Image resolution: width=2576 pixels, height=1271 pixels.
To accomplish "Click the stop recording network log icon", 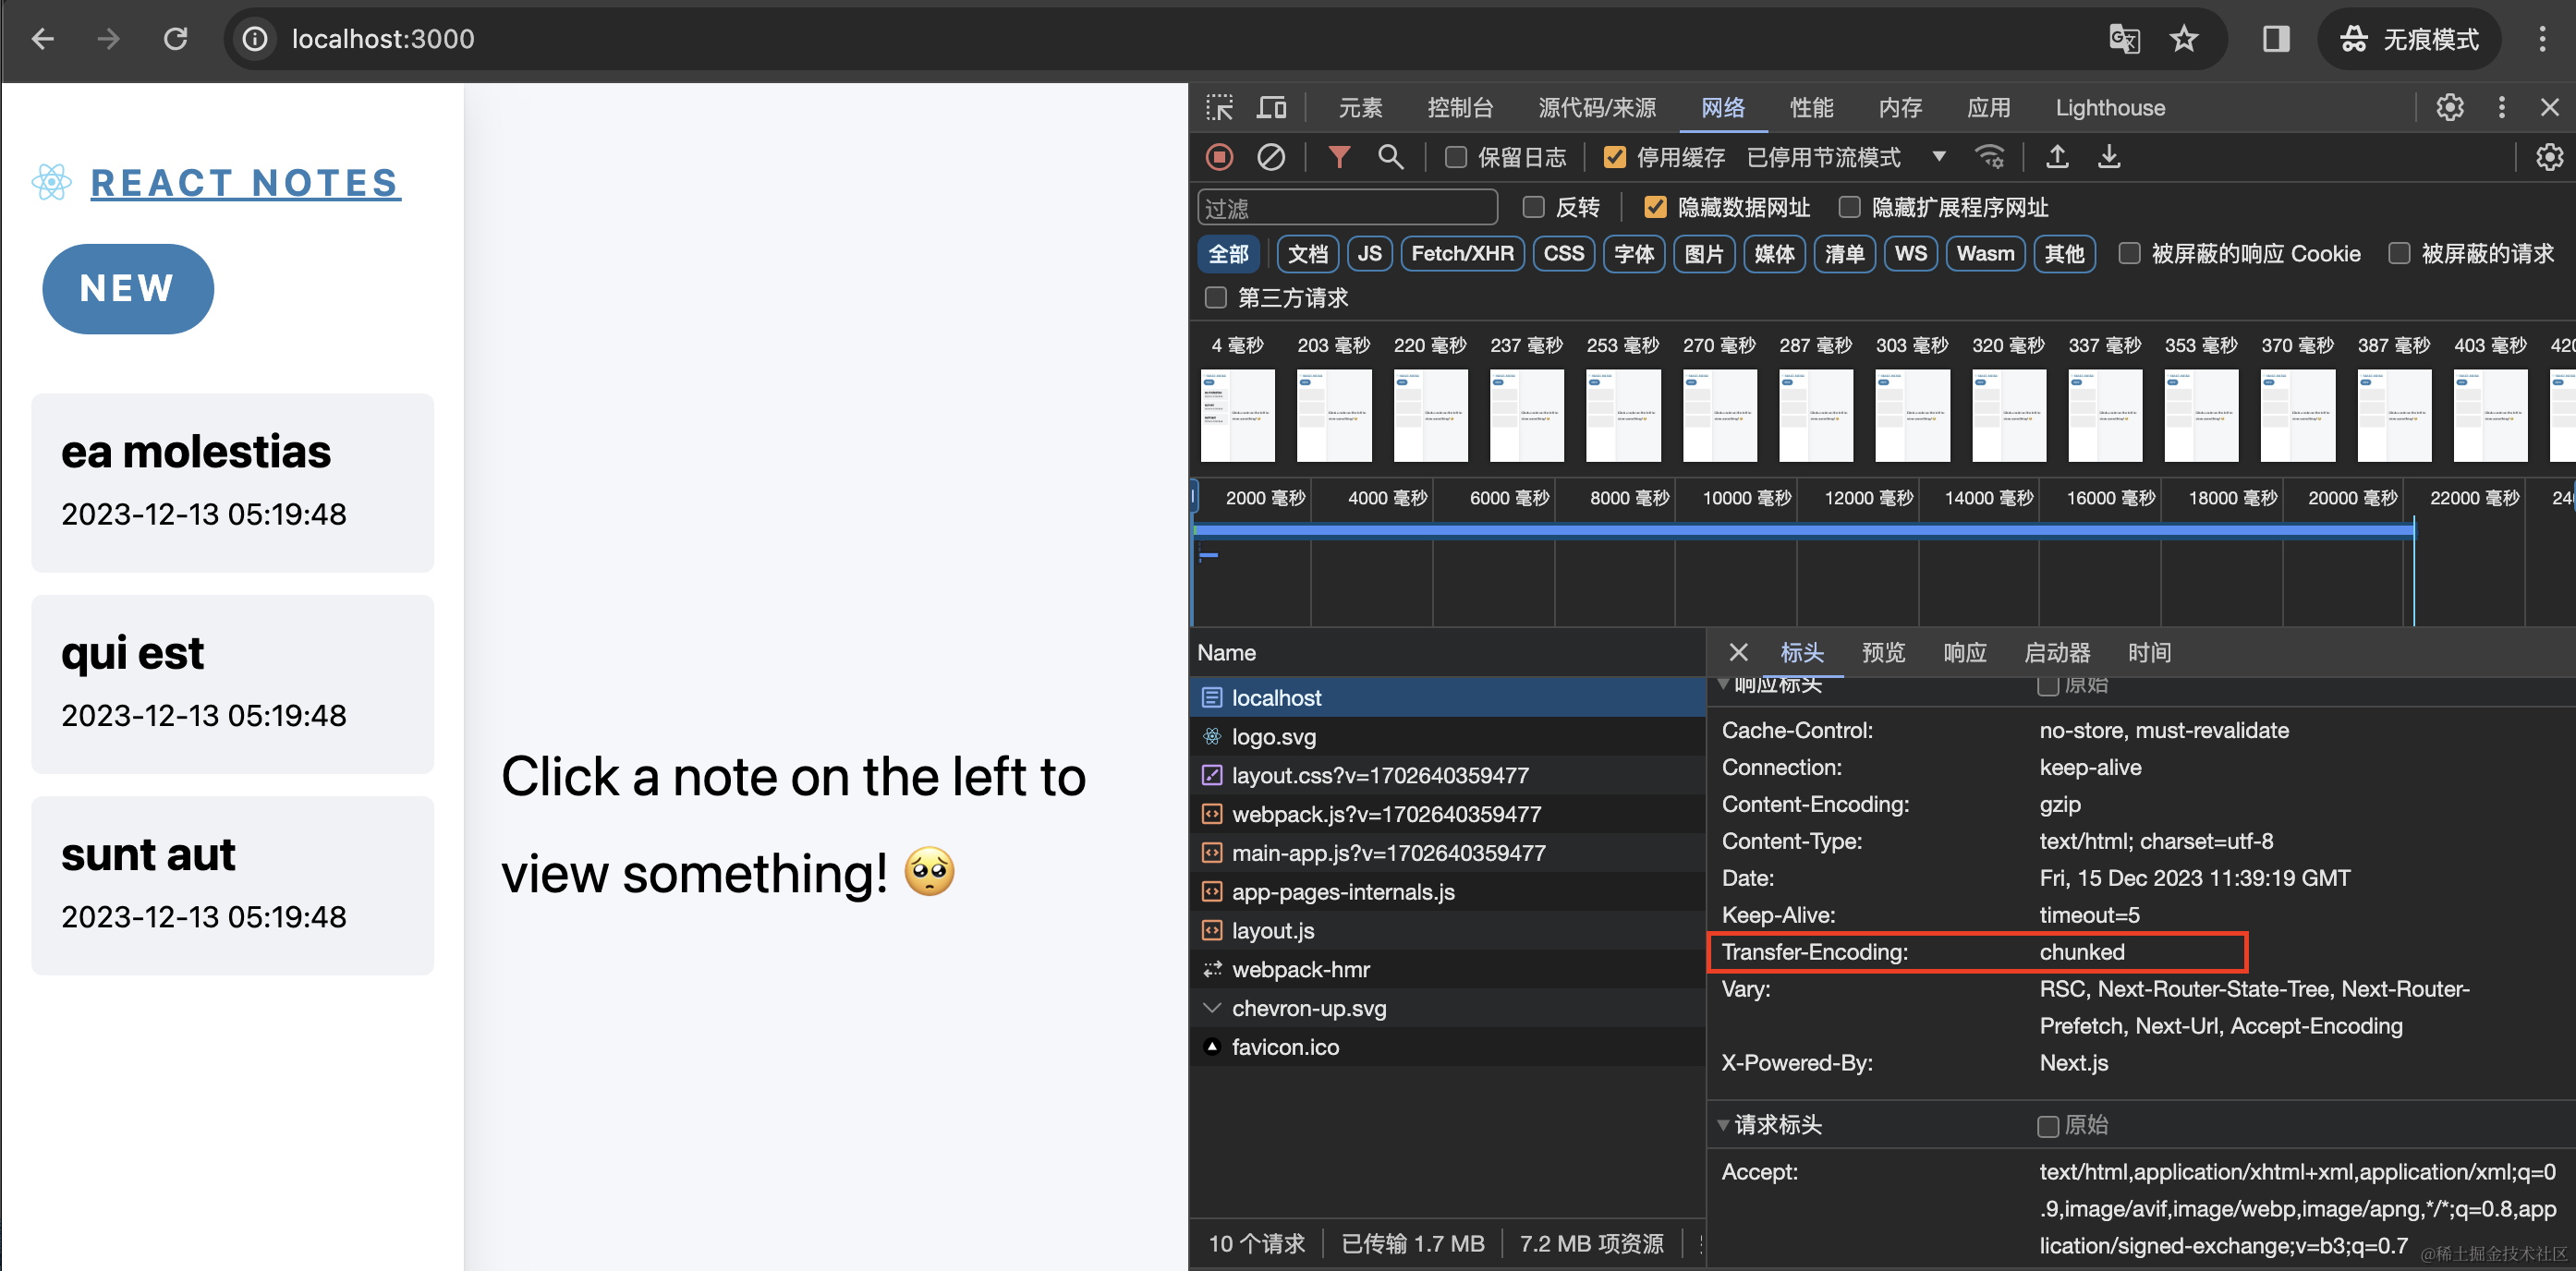I will point(1219,157).
